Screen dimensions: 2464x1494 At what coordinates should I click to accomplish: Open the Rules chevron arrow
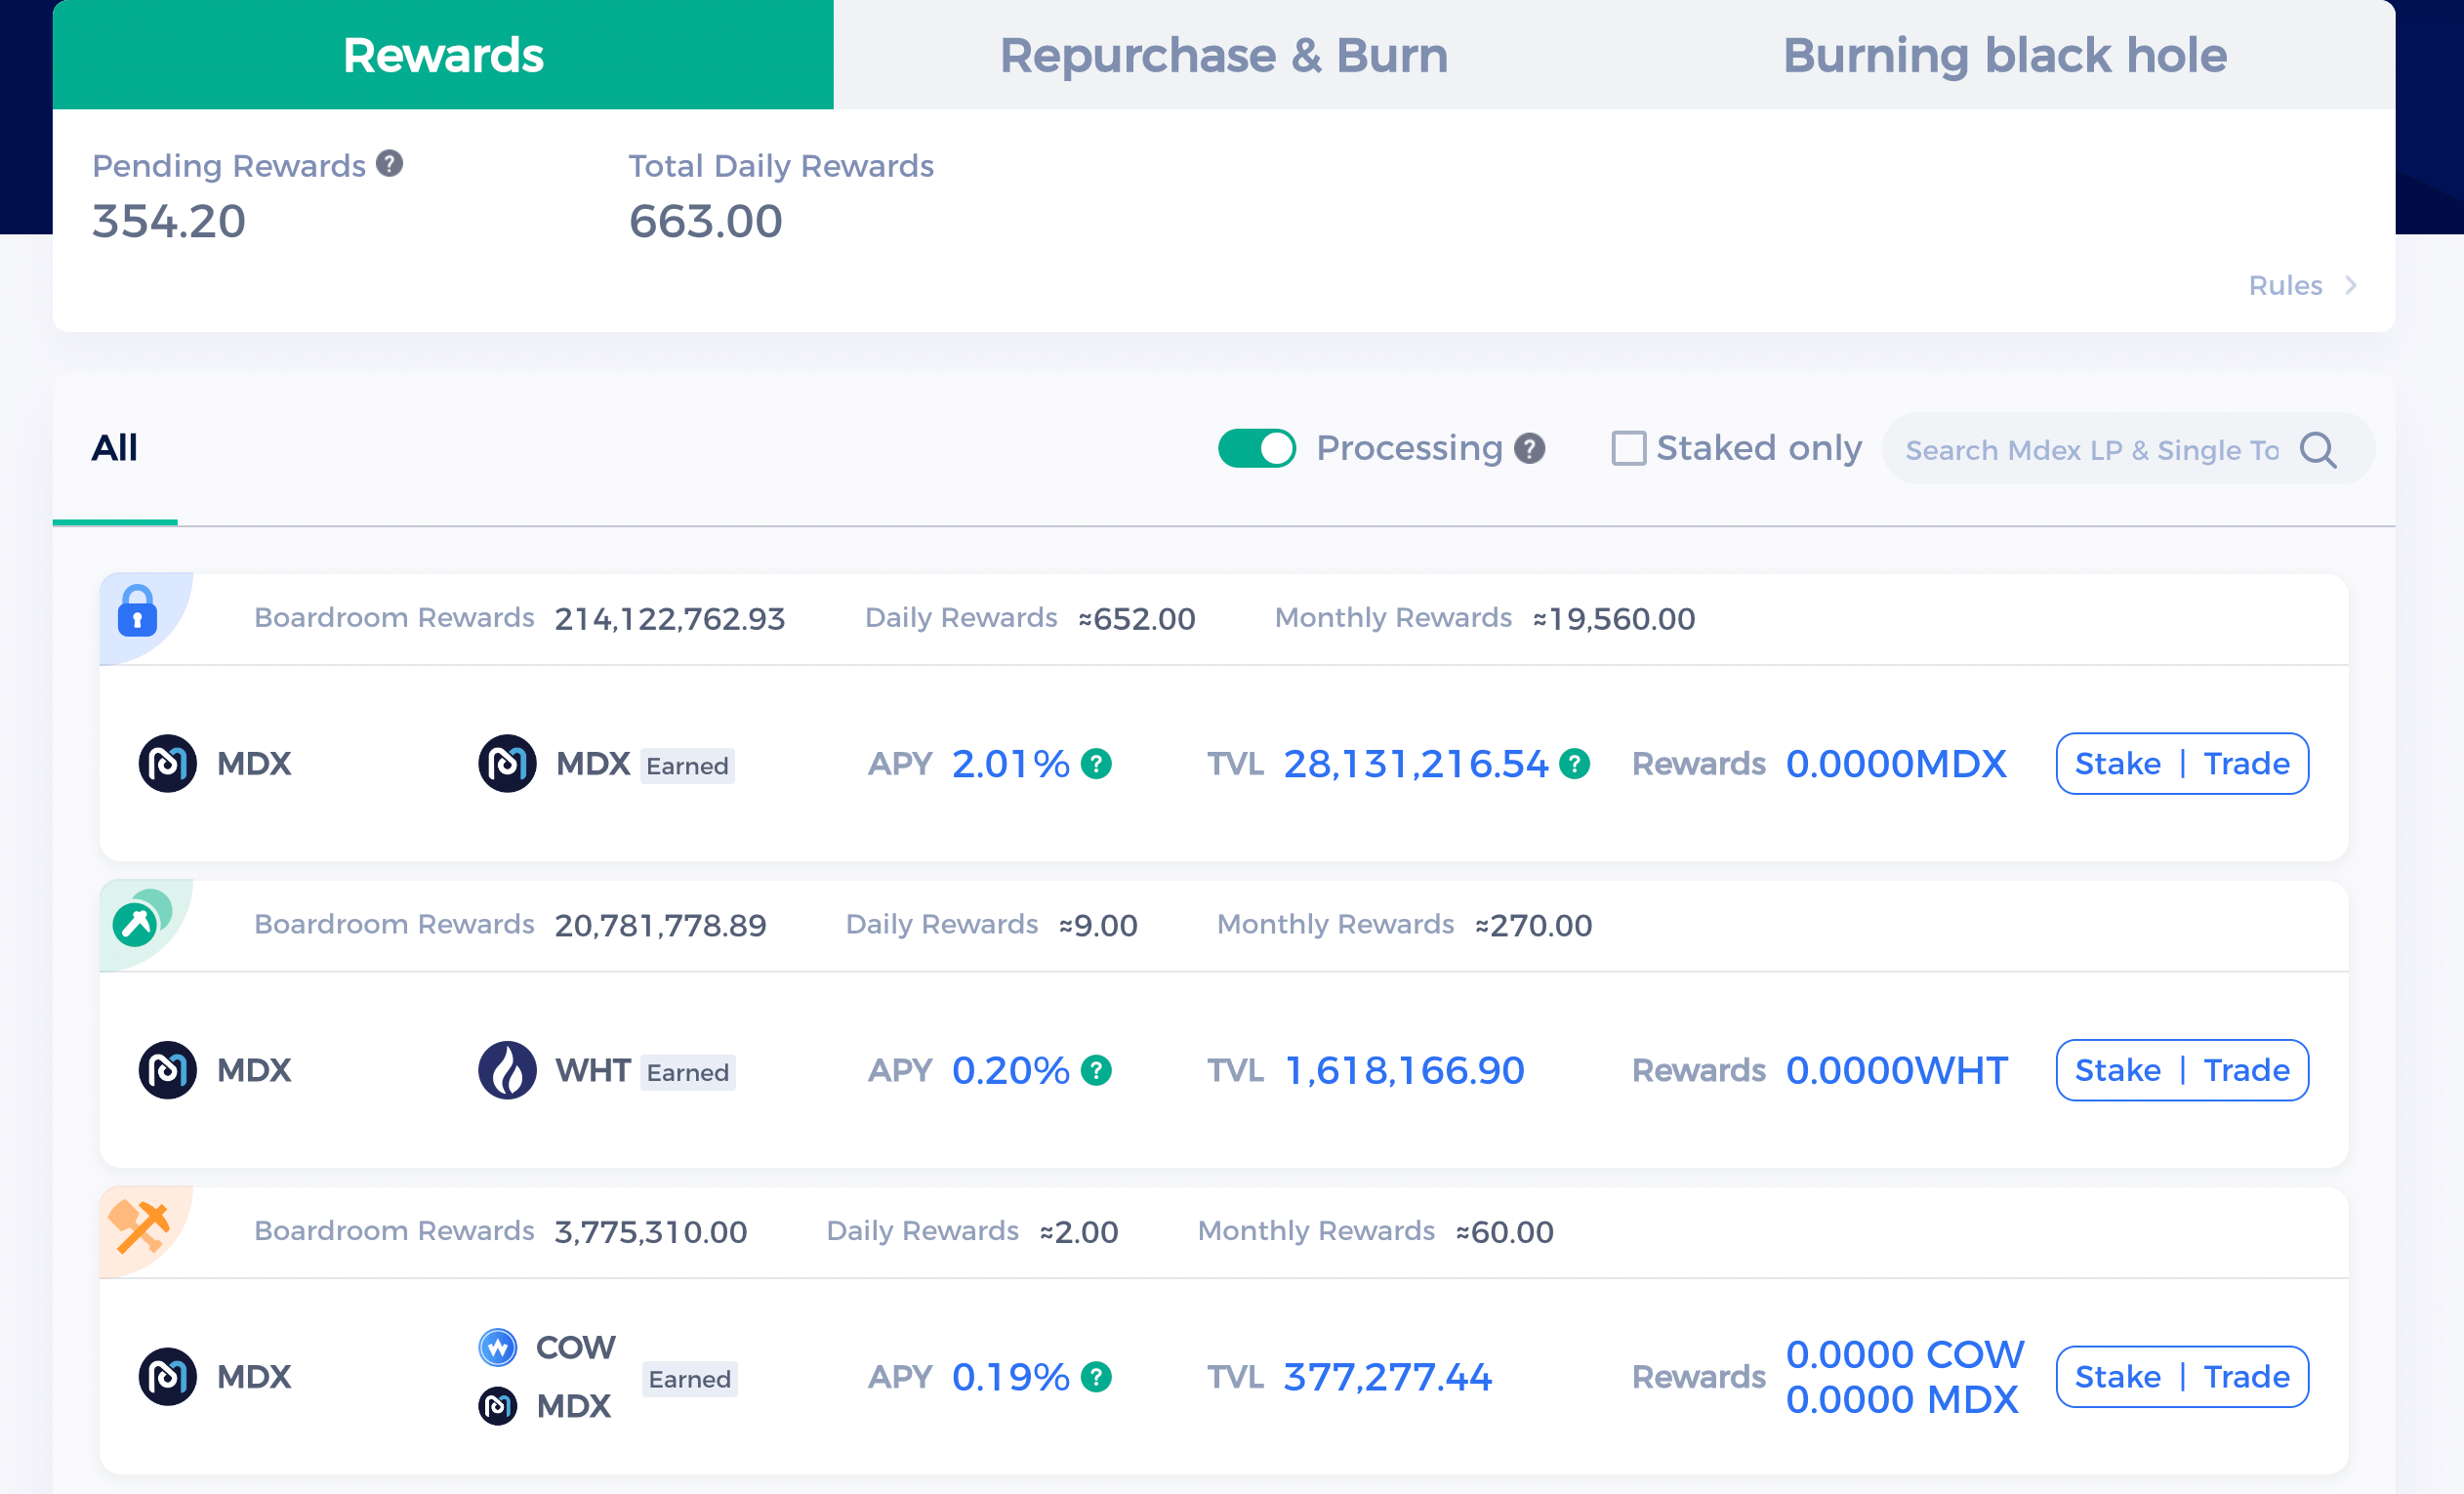(x=2351, y=286)
